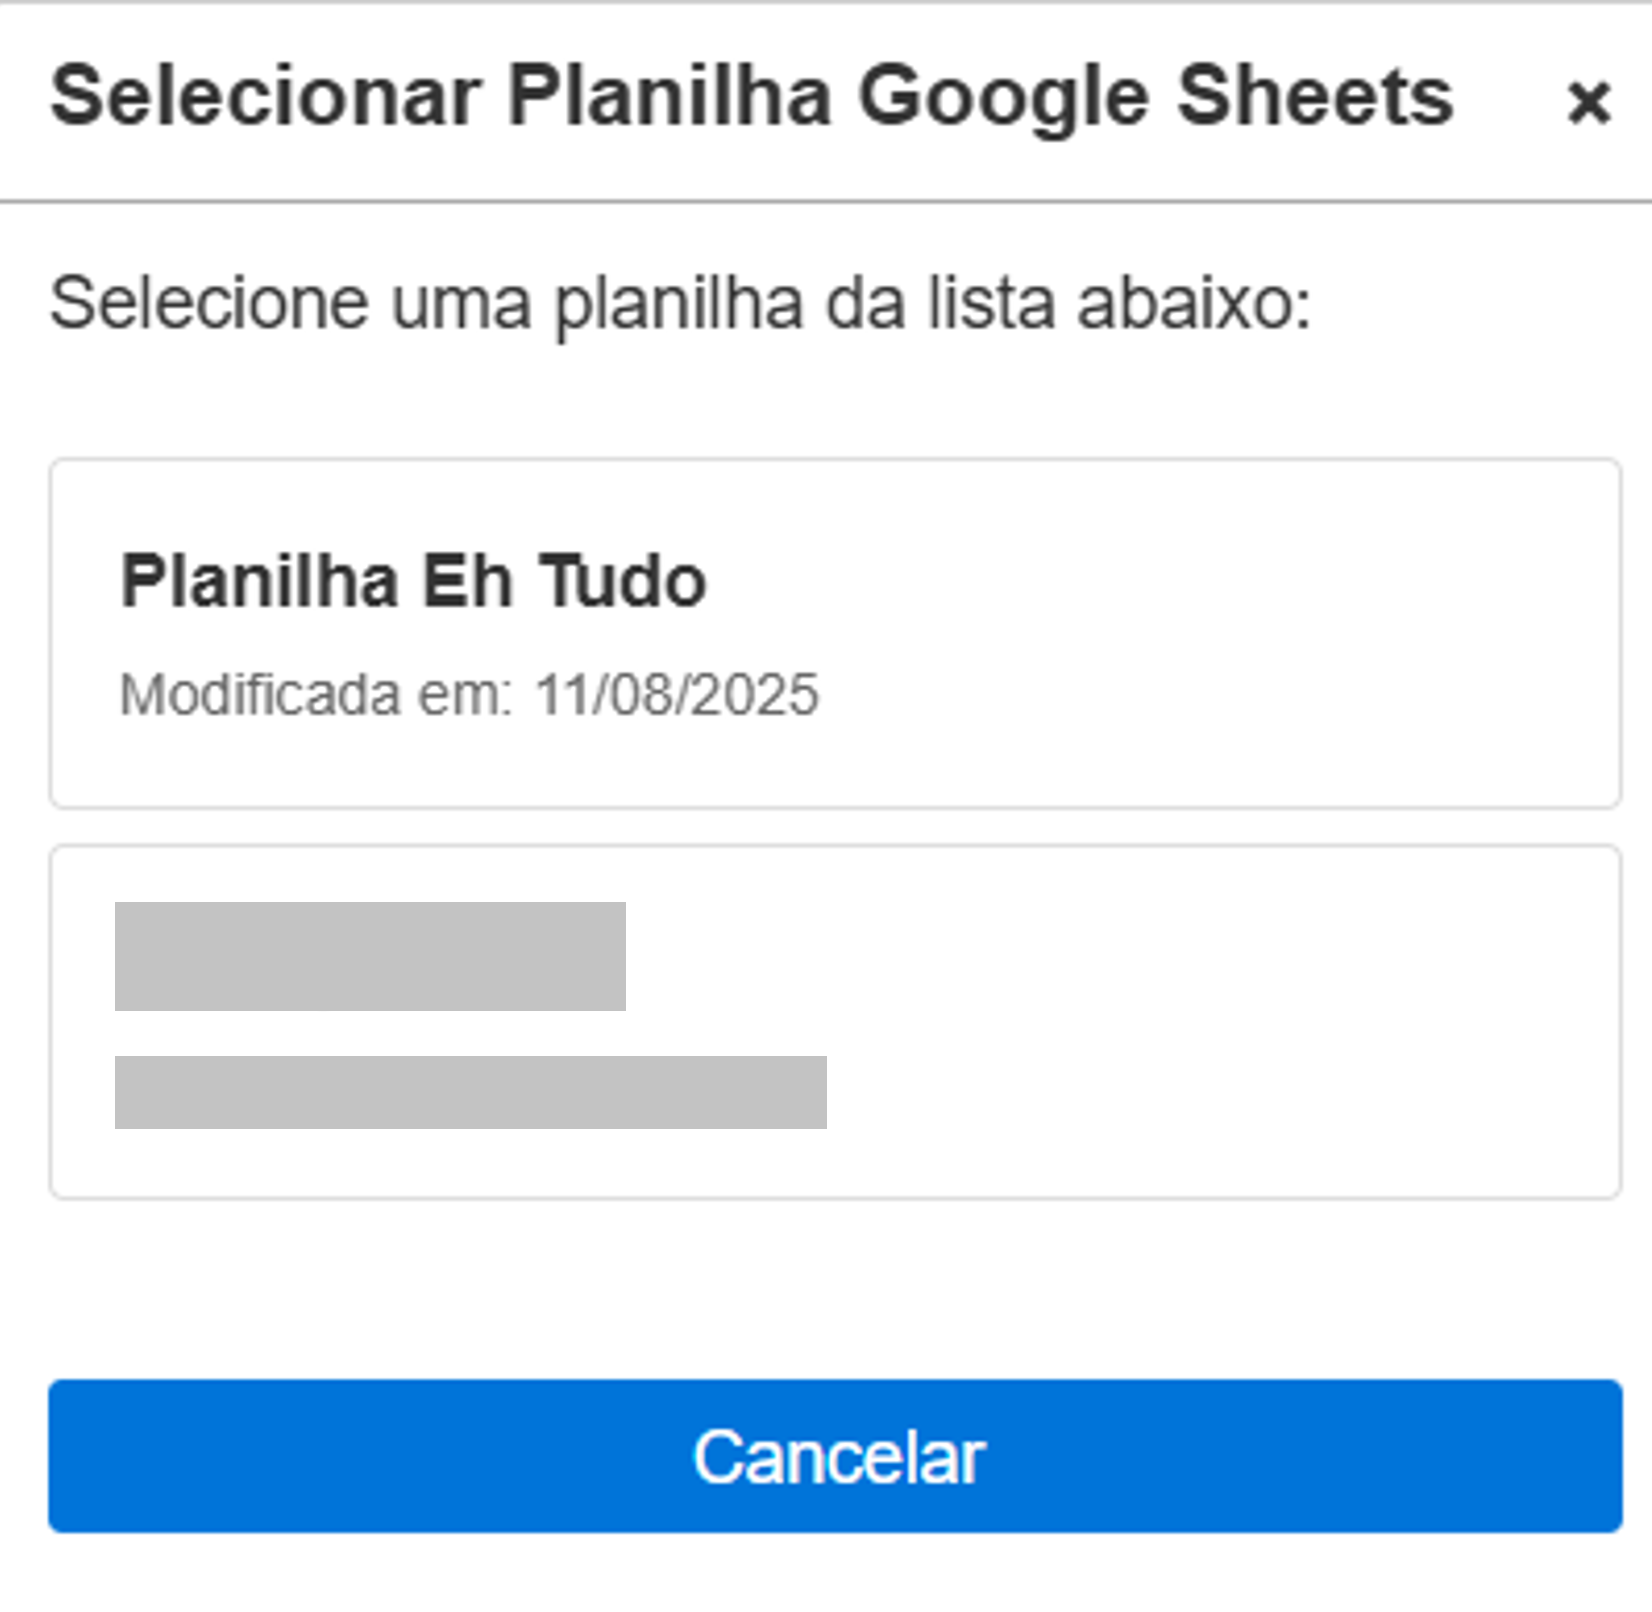Select the Planilha Eh Tudo spreadsheet
1652x1612 pixels.
point(834,632)
